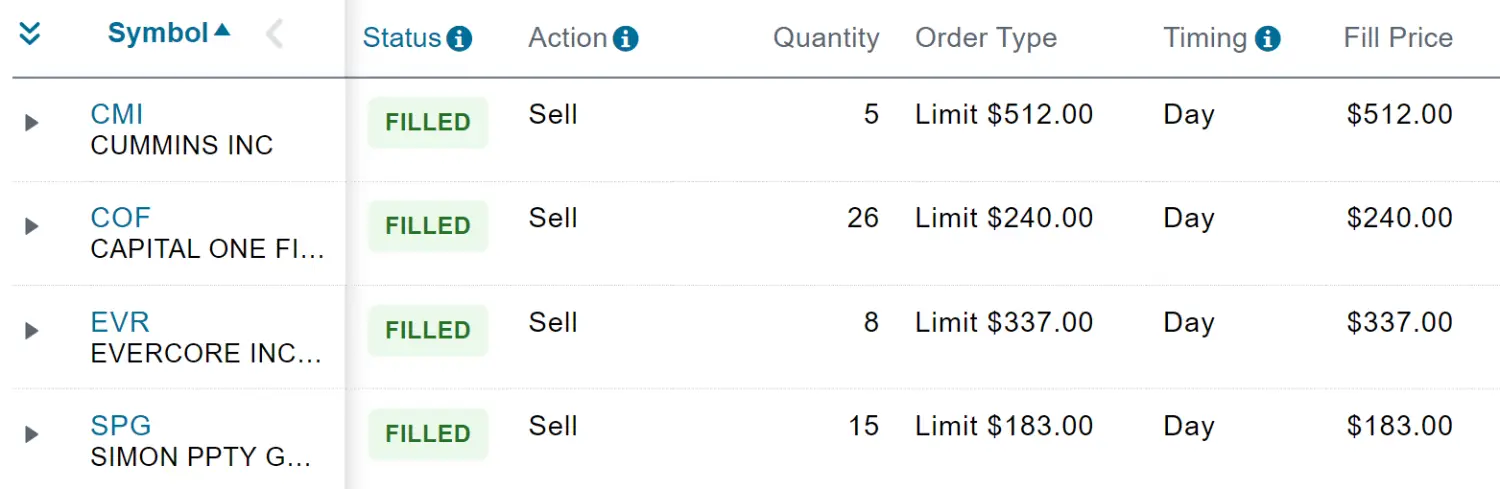Click the Timing column info icon

point(1267,39)
